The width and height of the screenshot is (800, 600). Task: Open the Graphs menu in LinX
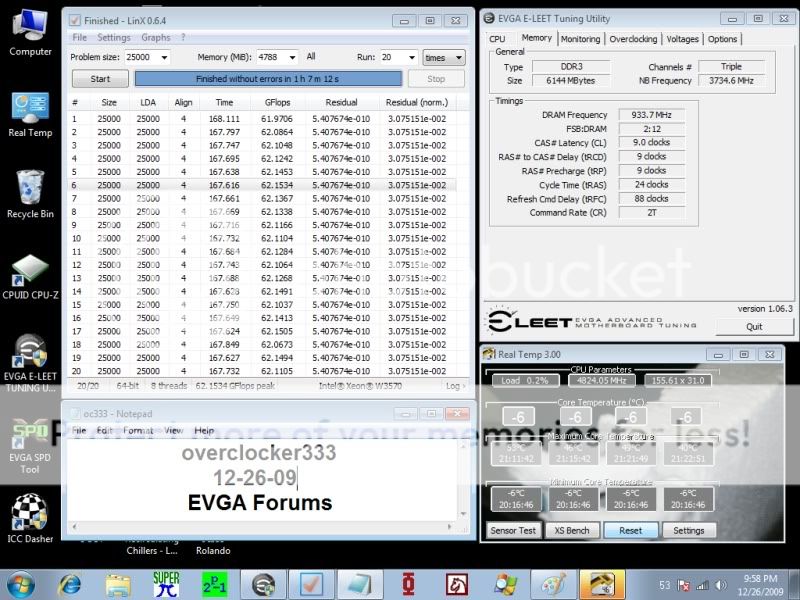coord(155,38)
